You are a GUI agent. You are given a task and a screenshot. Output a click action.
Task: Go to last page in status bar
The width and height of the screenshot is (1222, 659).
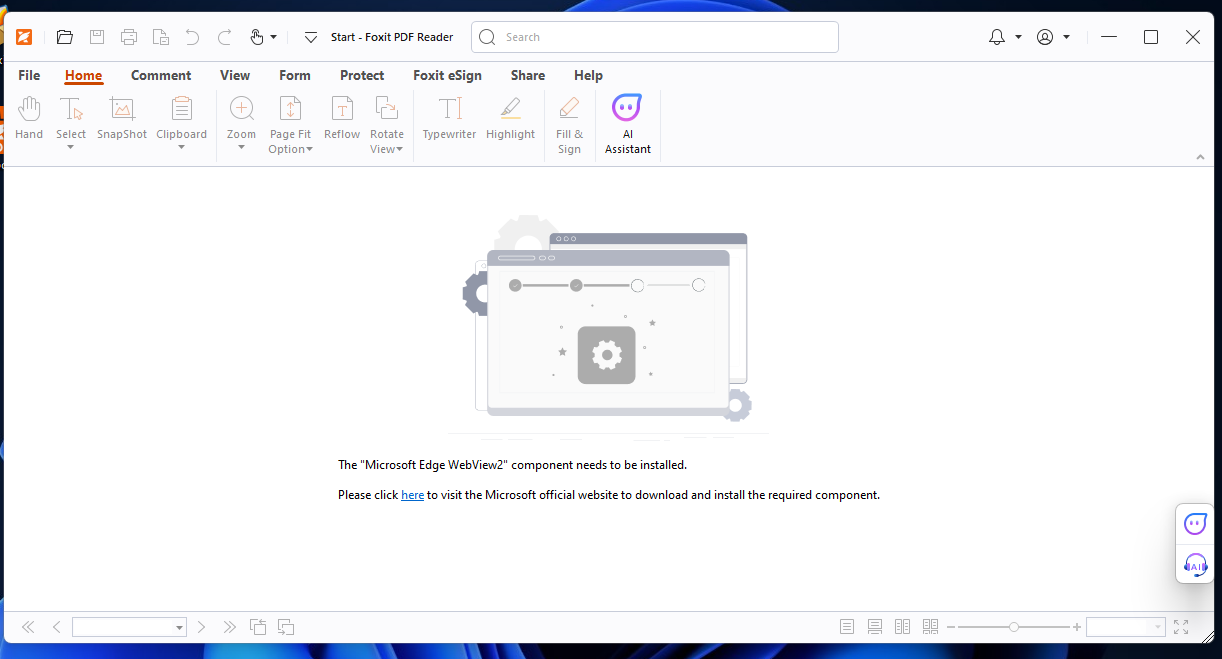(x=230, y=627)
